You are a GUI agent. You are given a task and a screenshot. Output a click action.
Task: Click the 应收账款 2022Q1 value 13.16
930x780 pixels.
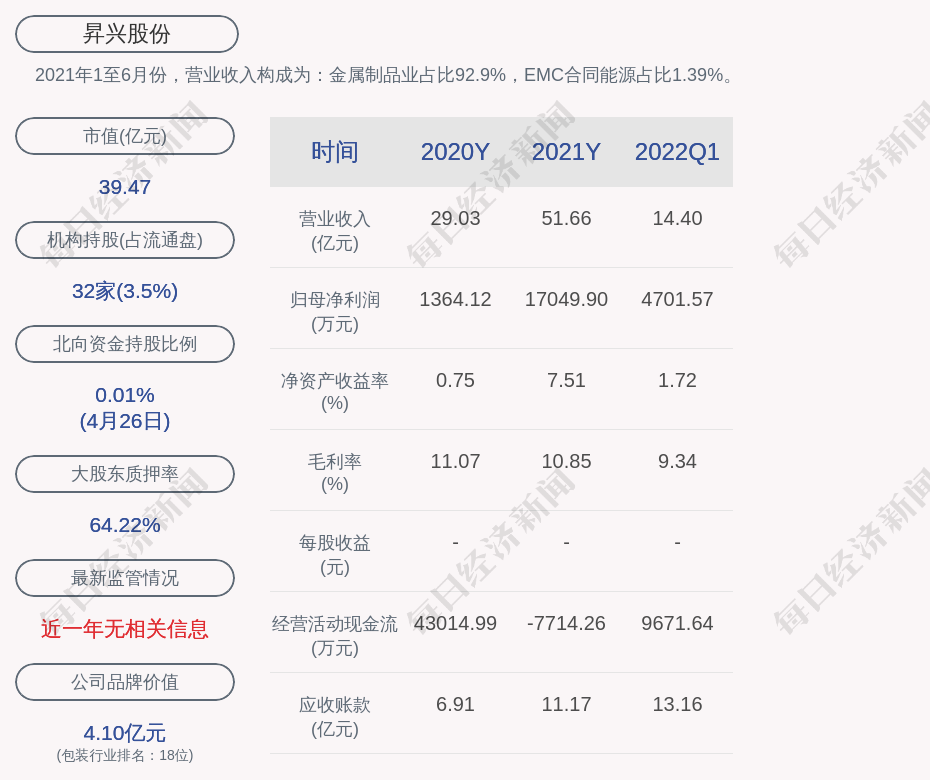click(x=677, y=704)
